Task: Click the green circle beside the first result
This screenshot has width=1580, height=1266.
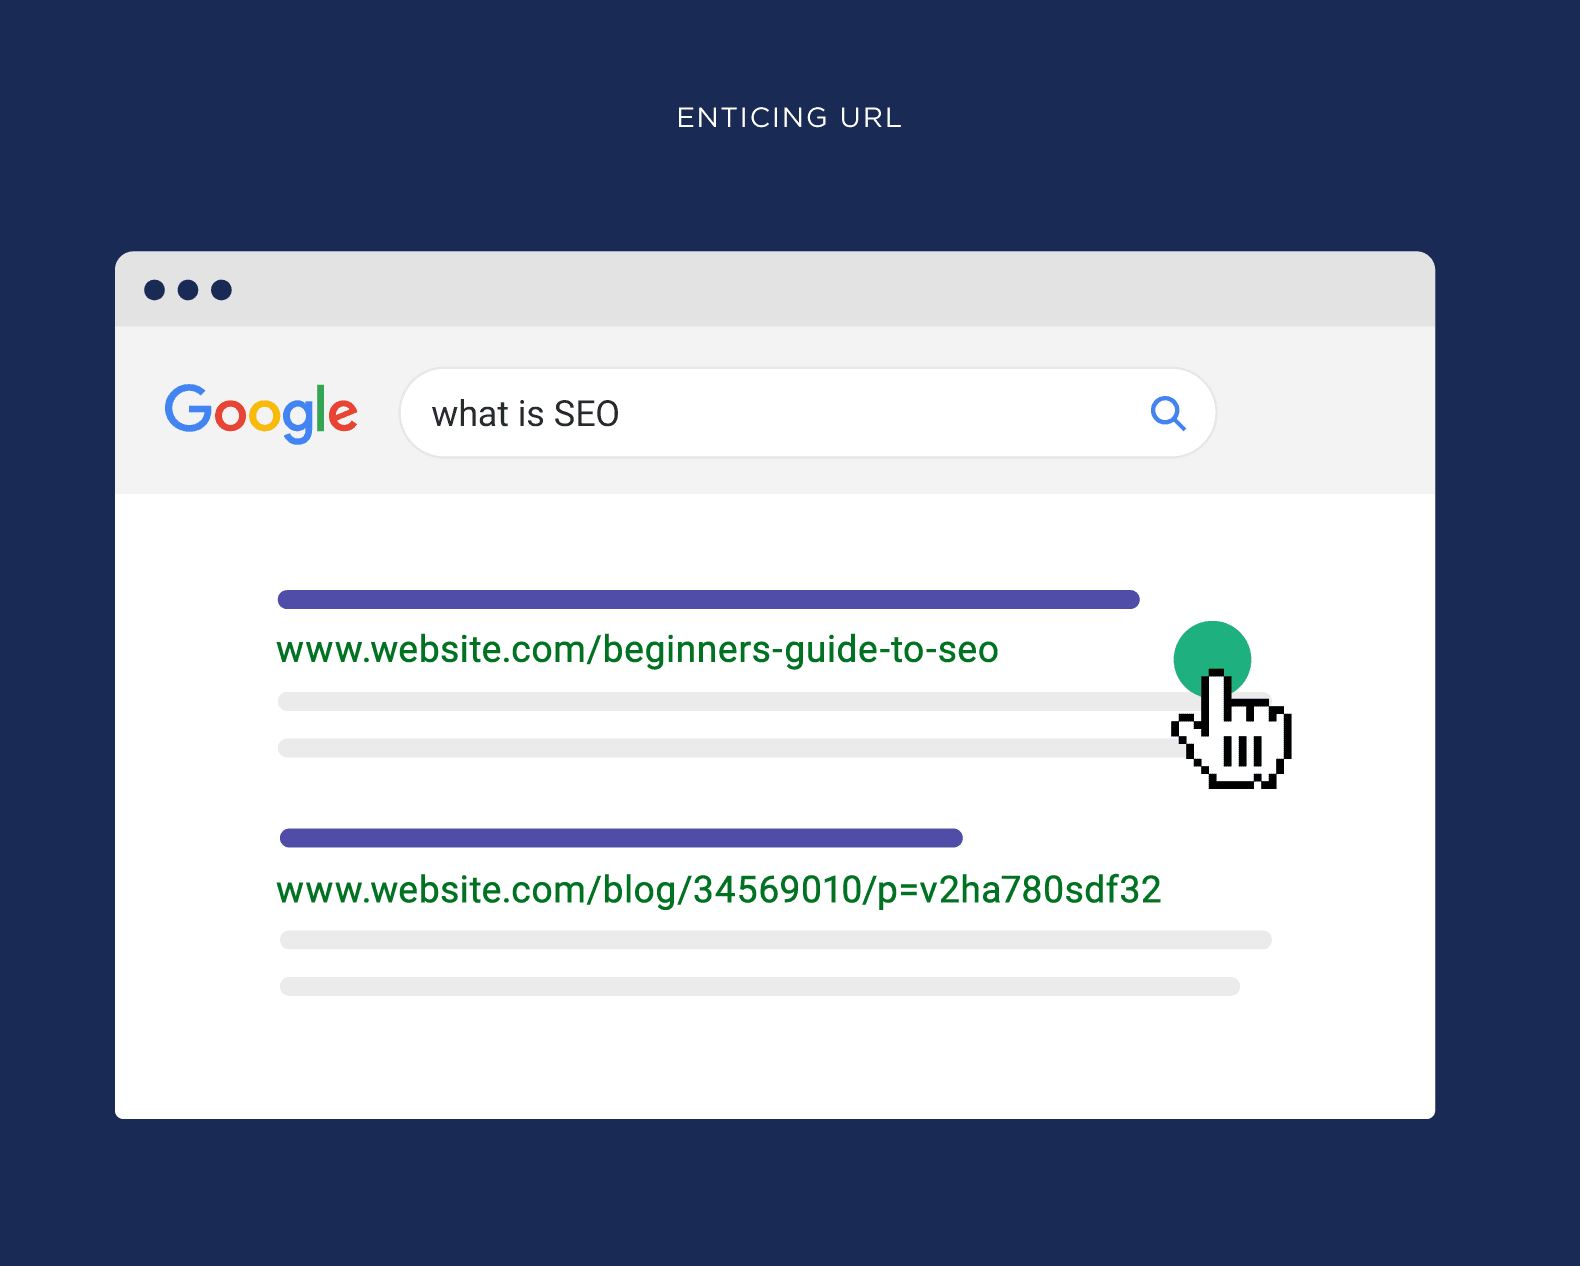Action: (x=1212, y=650)
